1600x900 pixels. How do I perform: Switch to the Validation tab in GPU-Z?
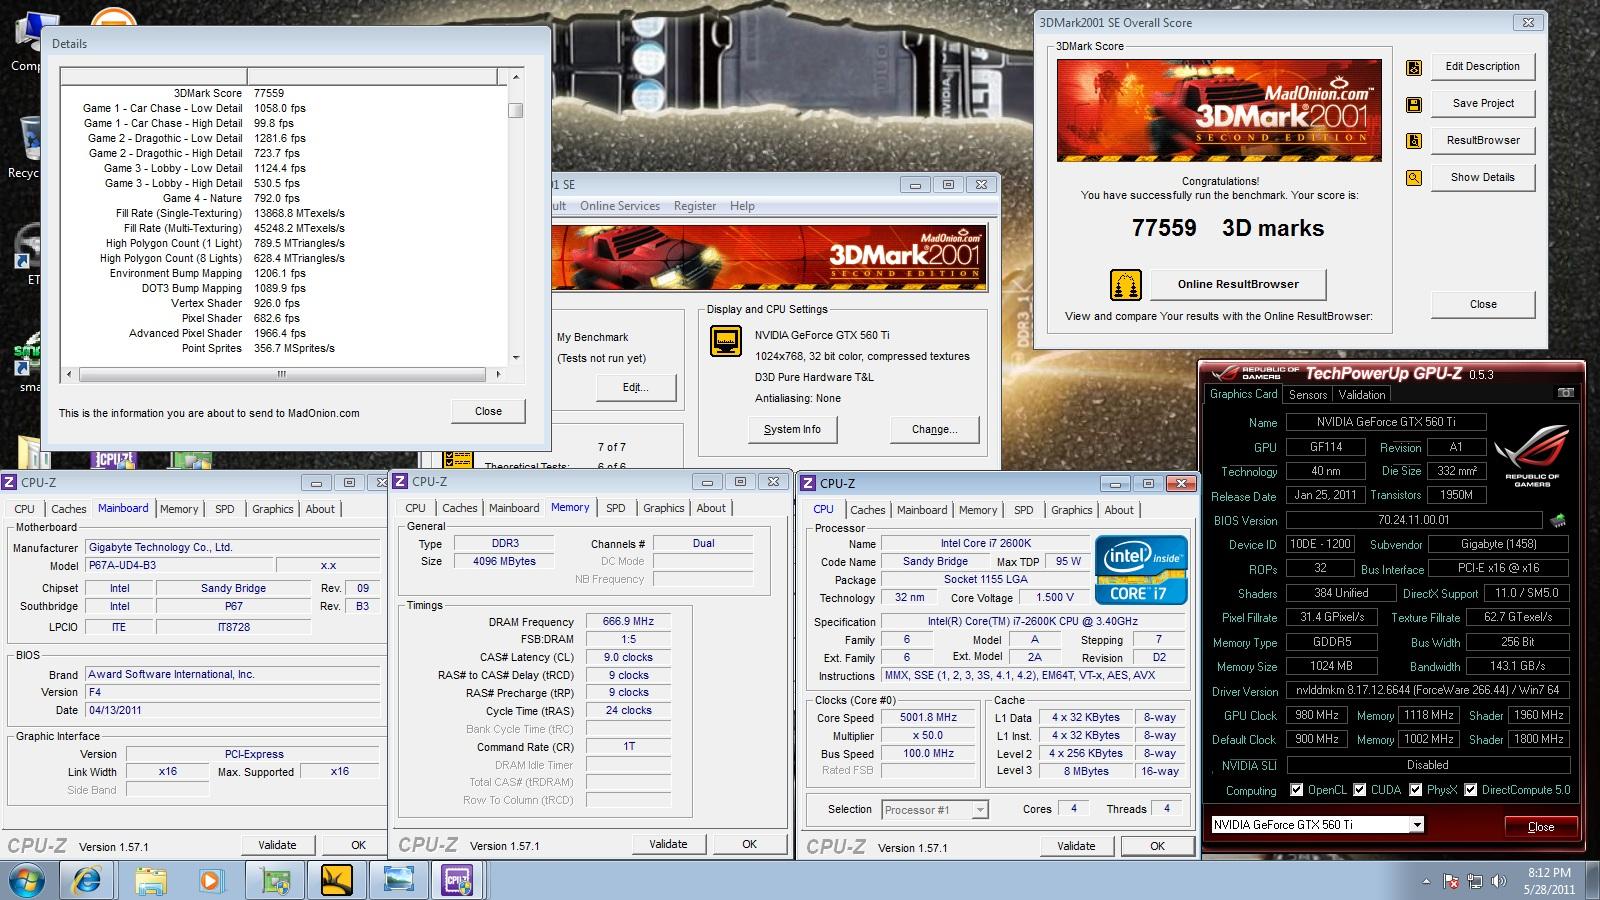click(1362, 395)
